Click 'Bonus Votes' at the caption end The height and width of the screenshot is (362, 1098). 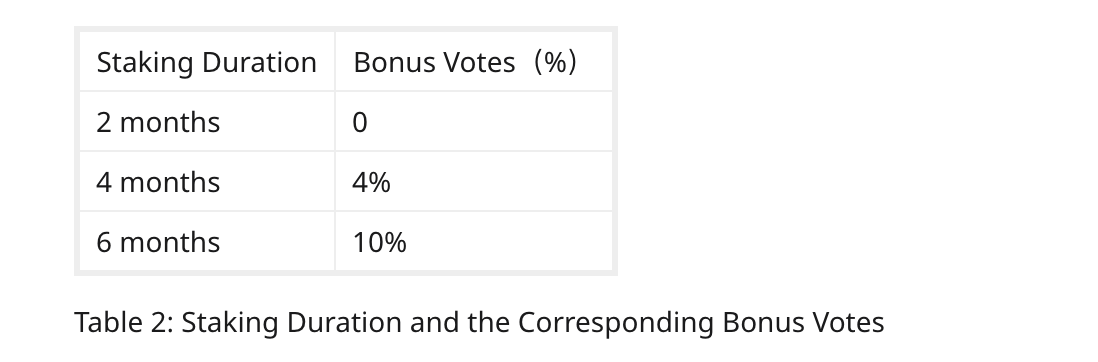point(802,323)
